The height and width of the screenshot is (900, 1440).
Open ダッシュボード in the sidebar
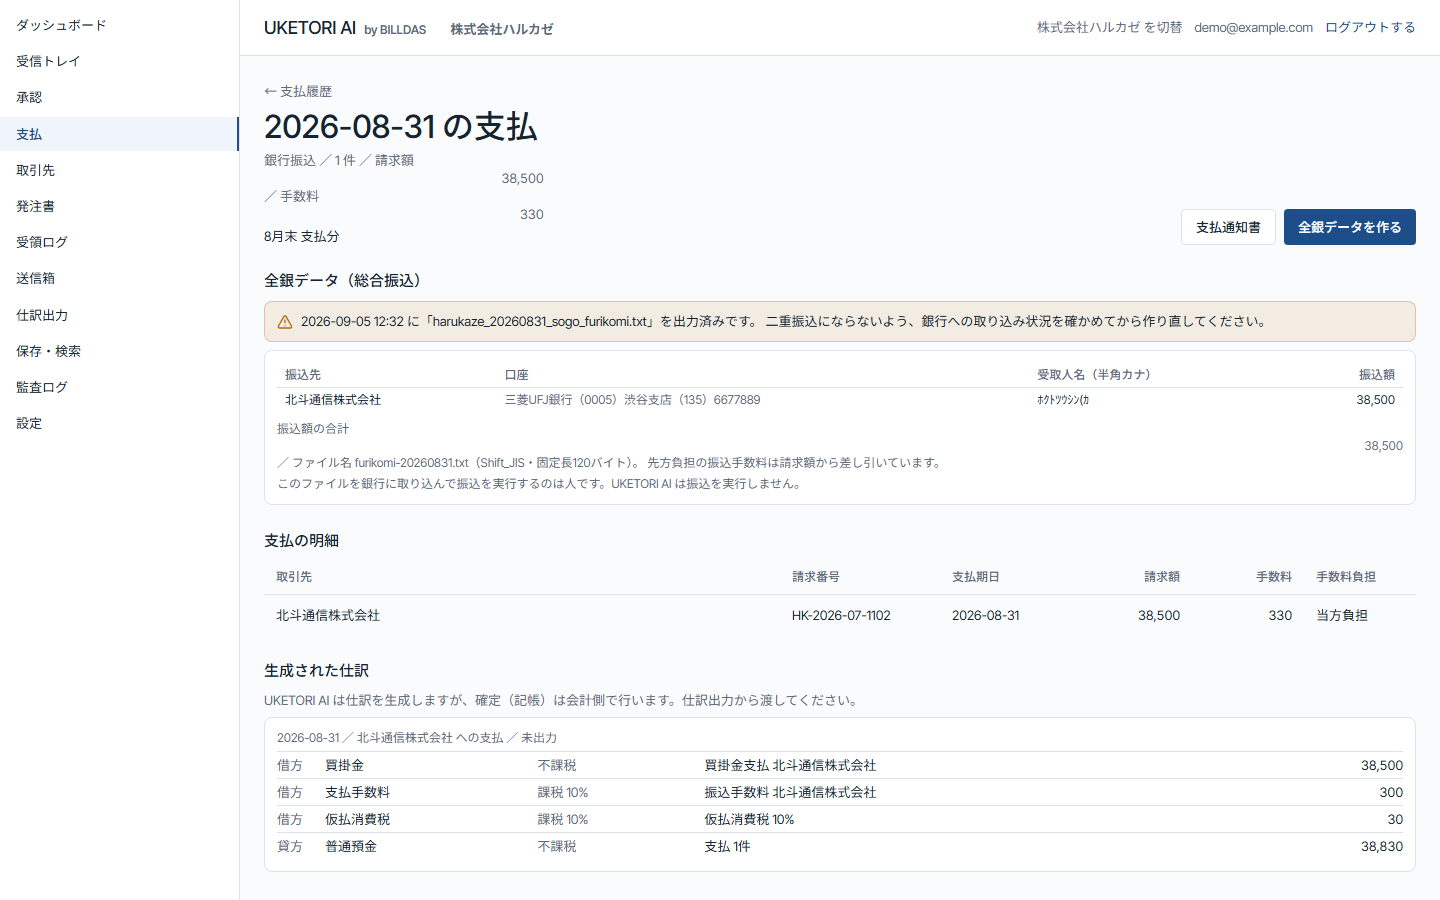pos(119,25)
